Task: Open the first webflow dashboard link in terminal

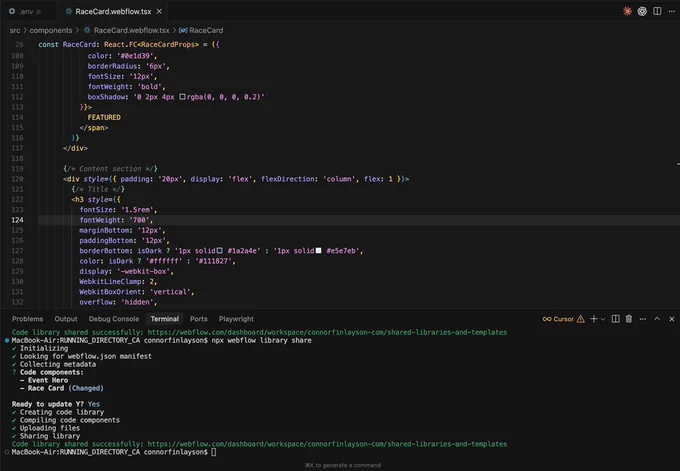Action: pos(327,332)
